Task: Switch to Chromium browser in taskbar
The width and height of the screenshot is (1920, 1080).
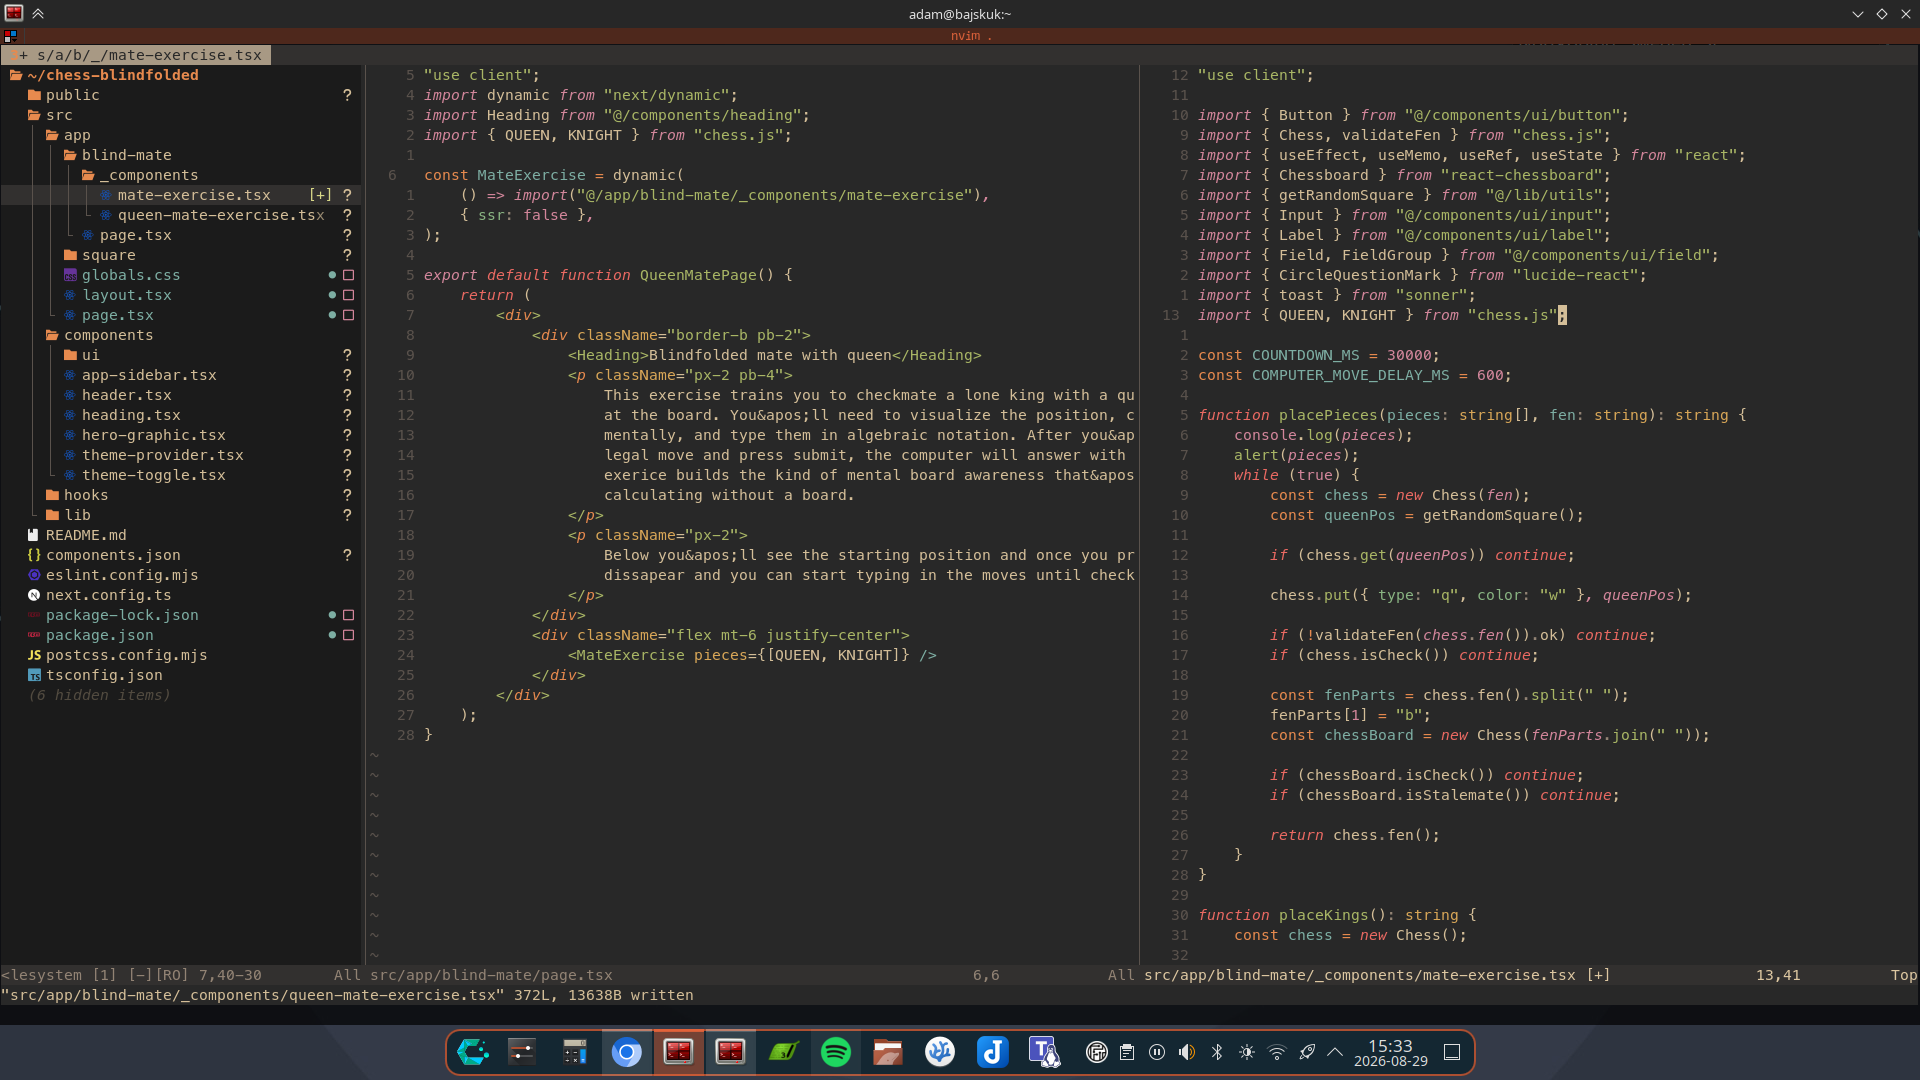Action: (x=627, y=1052)
